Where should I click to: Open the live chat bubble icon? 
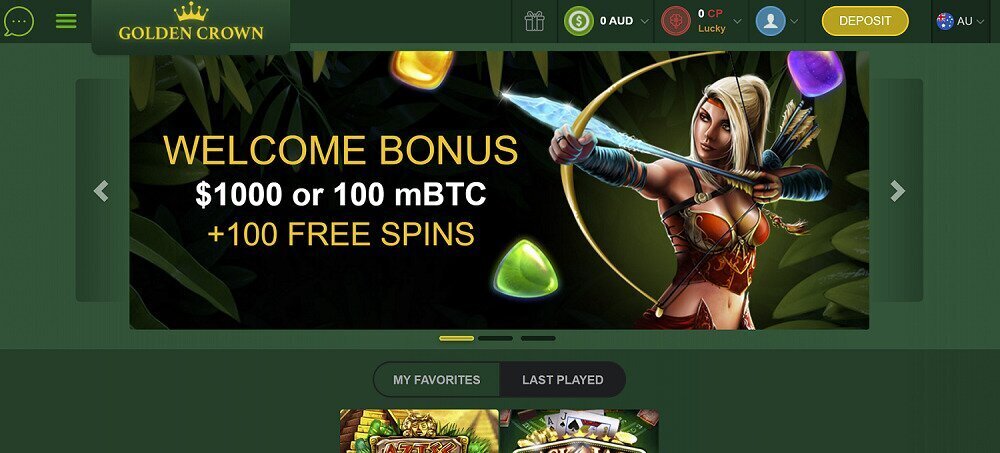pyautogui.click(x=18, y=21)
